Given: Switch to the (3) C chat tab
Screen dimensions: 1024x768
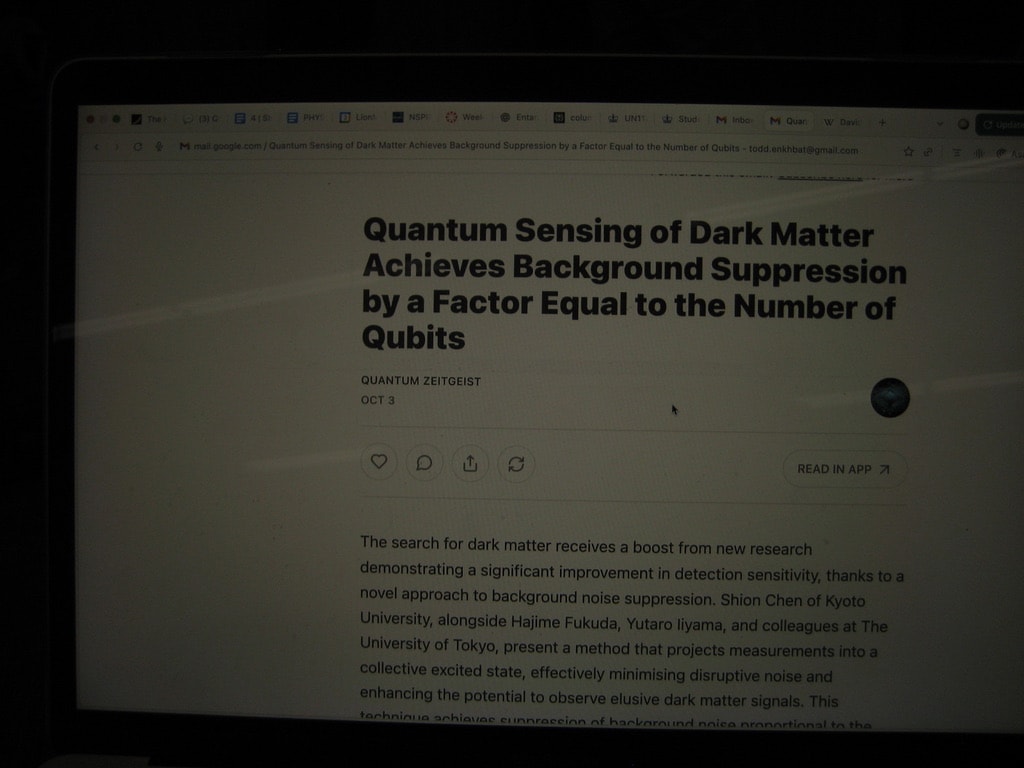Looking at the screenshot, I should 200,119.
